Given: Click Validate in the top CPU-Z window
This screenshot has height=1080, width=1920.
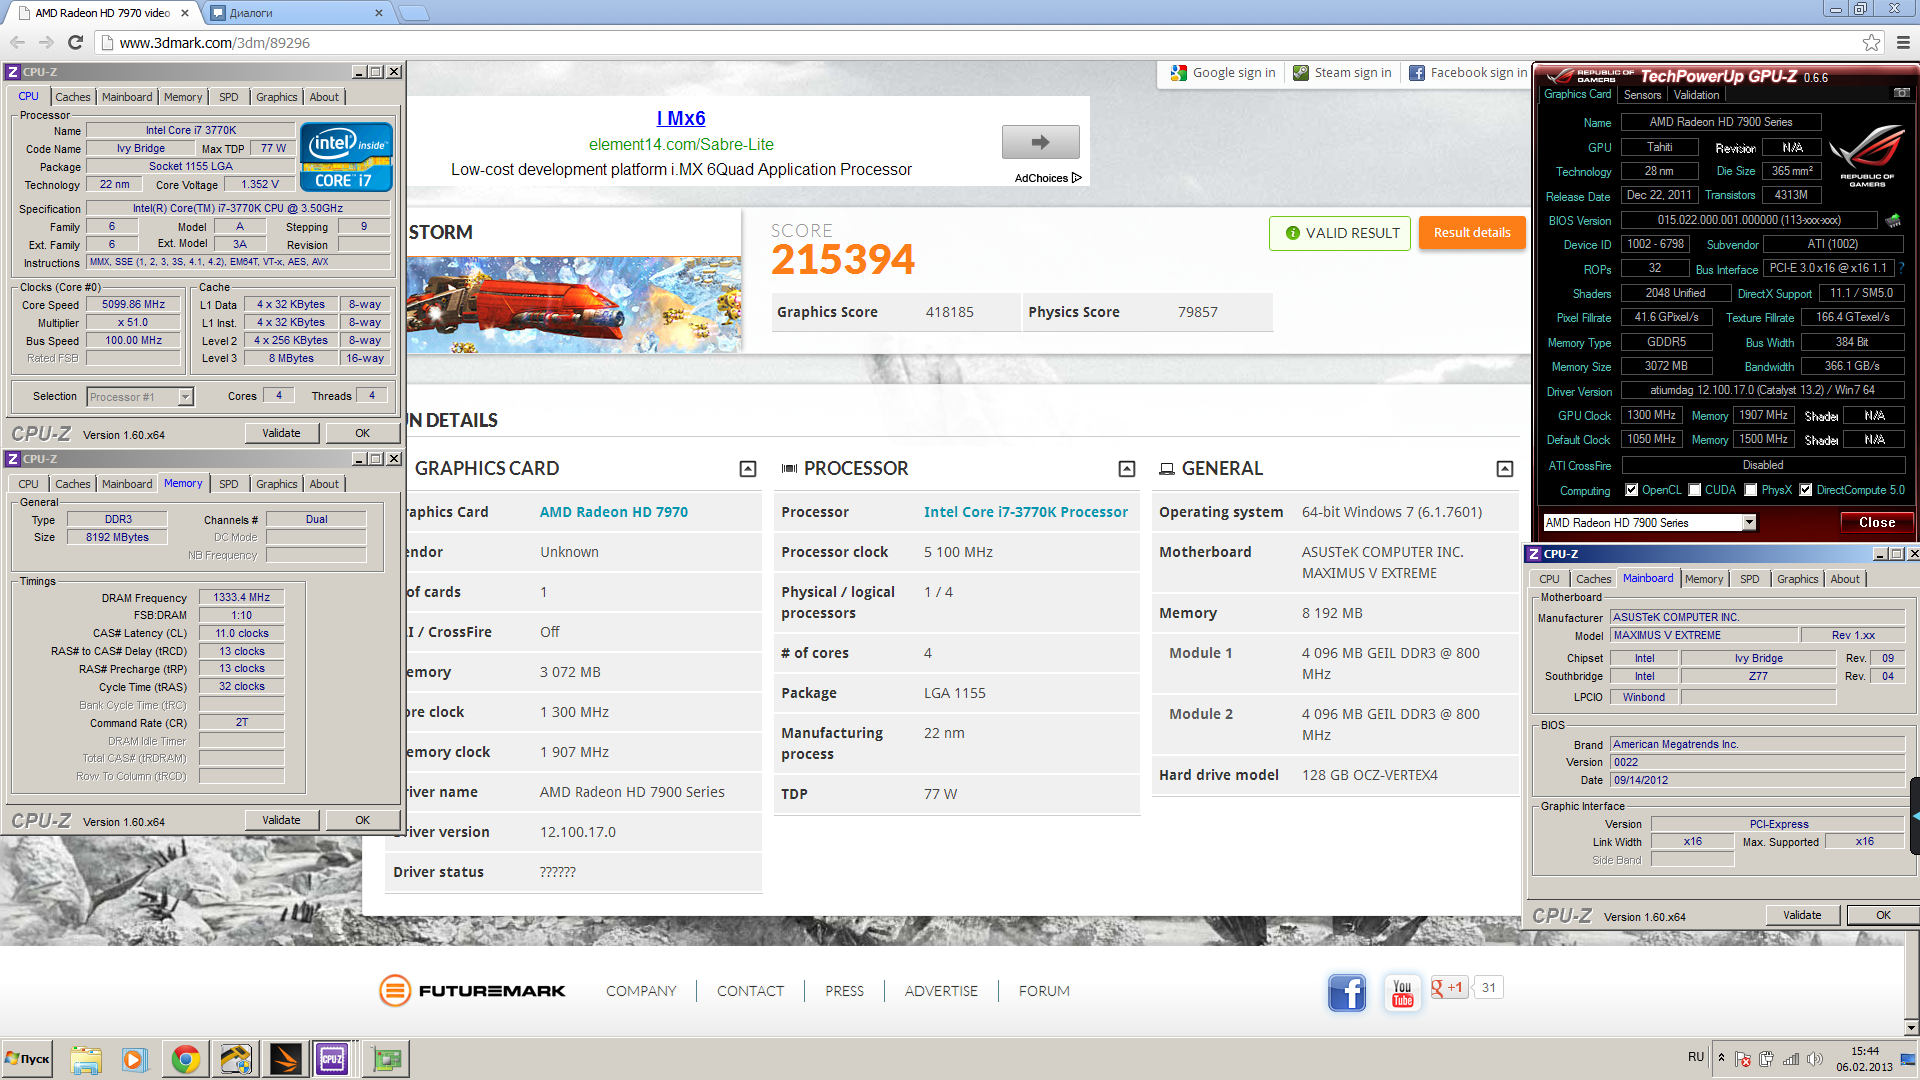Looking at the screenshot, I should [x=281, y=433].
